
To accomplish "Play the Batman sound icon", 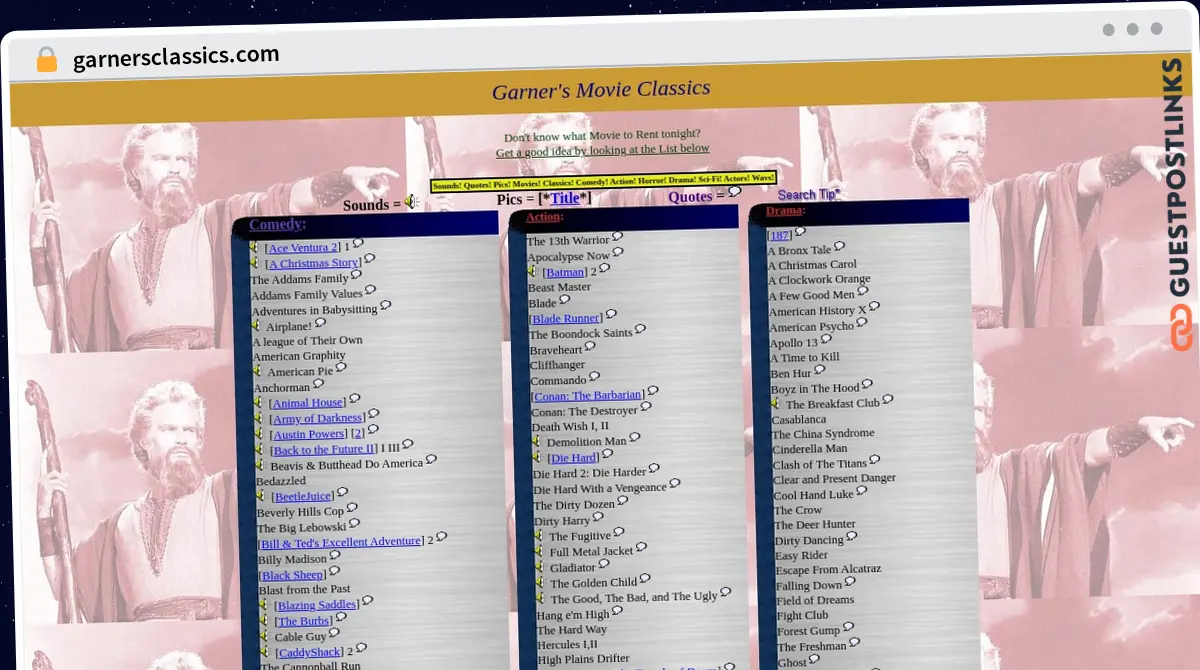I will click(x=533, y=271).
